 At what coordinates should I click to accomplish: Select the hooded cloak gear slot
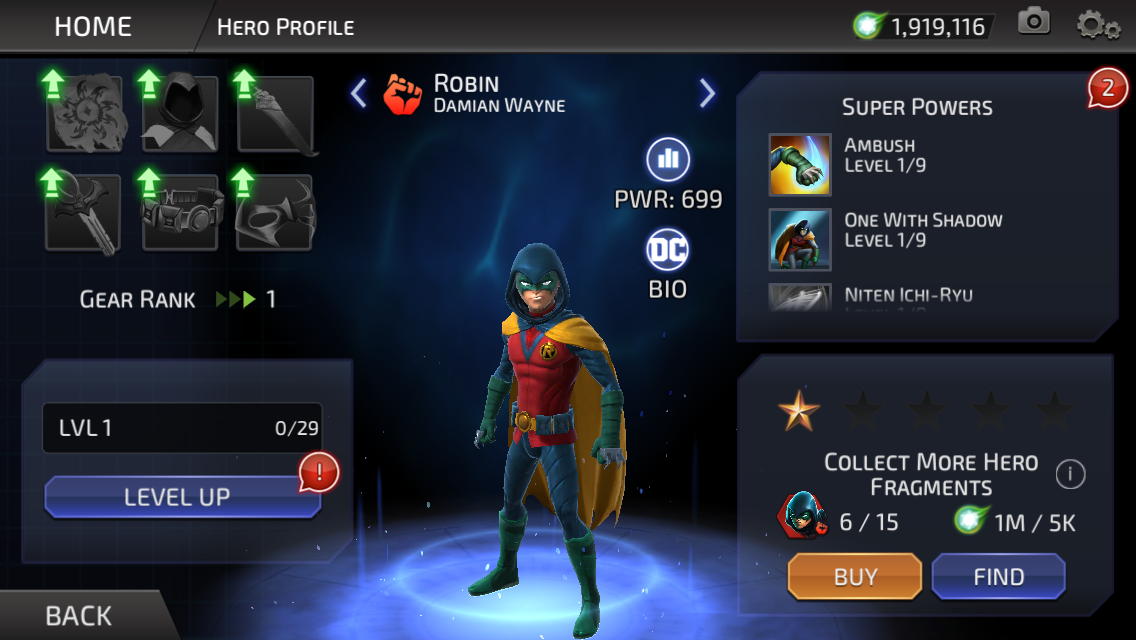[x=180, y=113]
